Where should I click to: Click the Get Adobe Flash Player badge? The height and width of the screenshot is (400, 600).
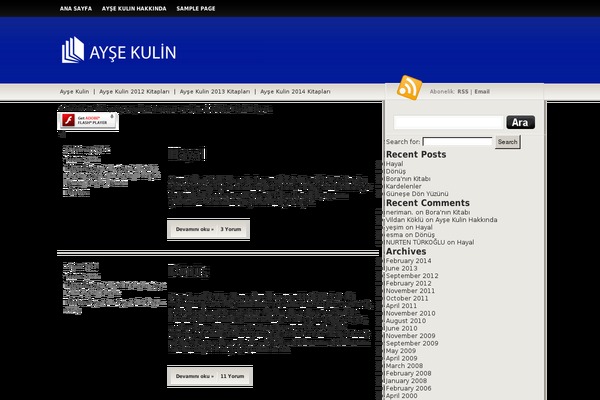88,121
